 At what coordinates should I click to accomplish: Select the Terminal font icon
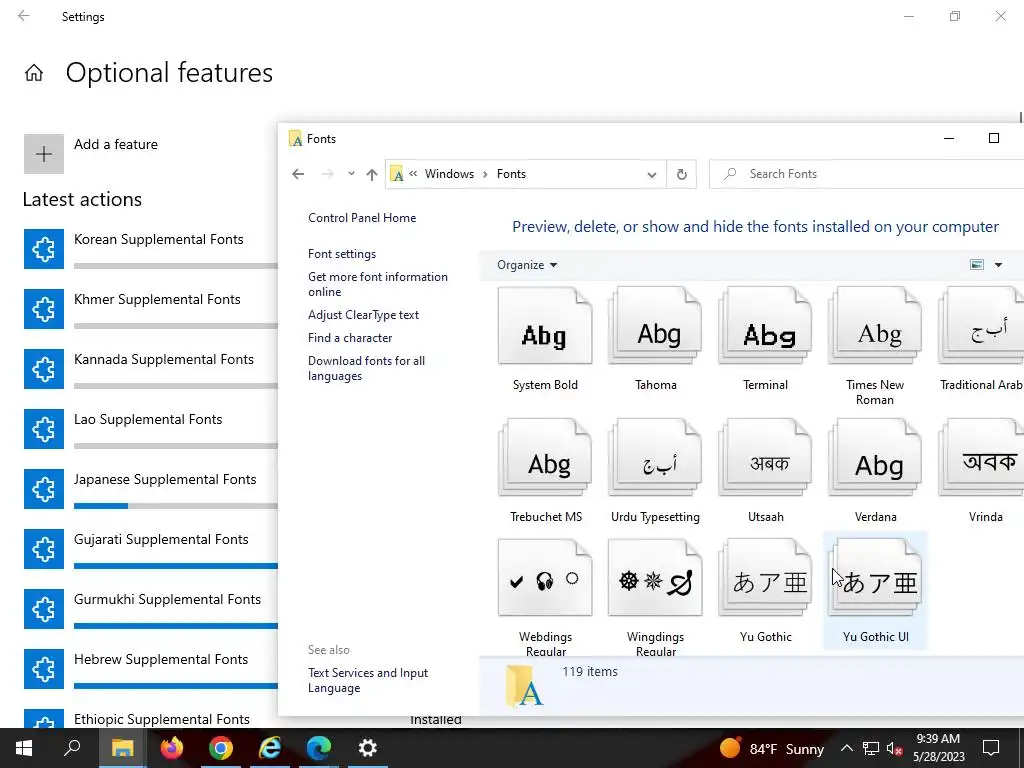pyautogui.click(x=765, y=327)
